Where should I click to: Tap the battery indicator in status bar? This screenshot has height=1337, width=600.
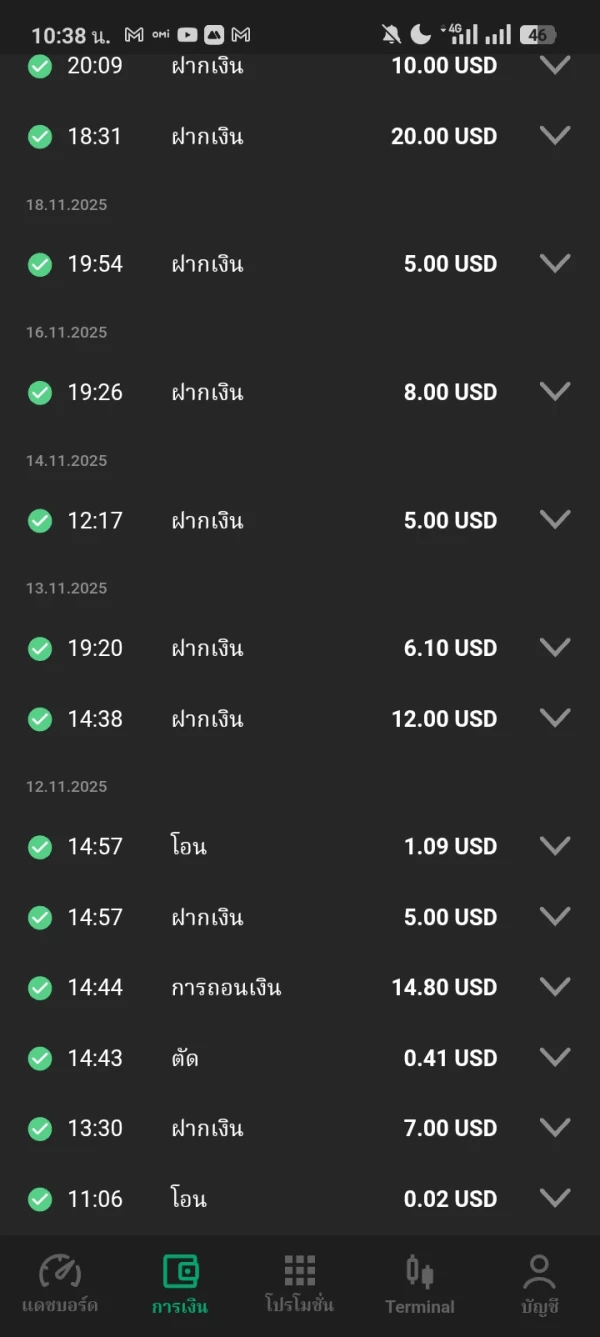tap(538, 35)
